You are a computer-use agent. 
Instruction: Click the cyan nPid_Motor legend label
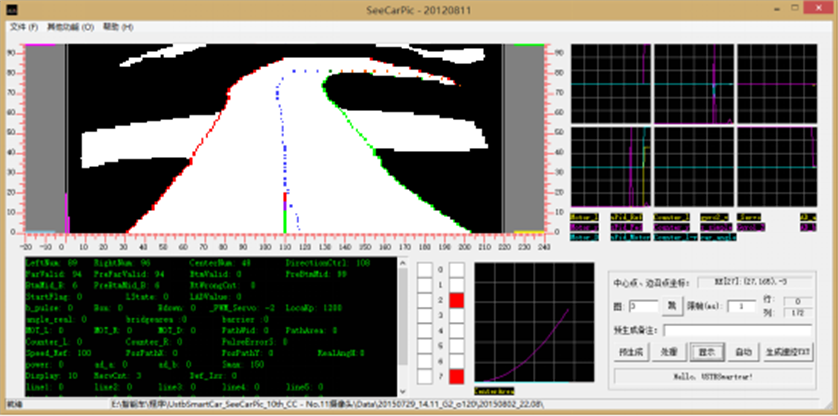[630, 237]
